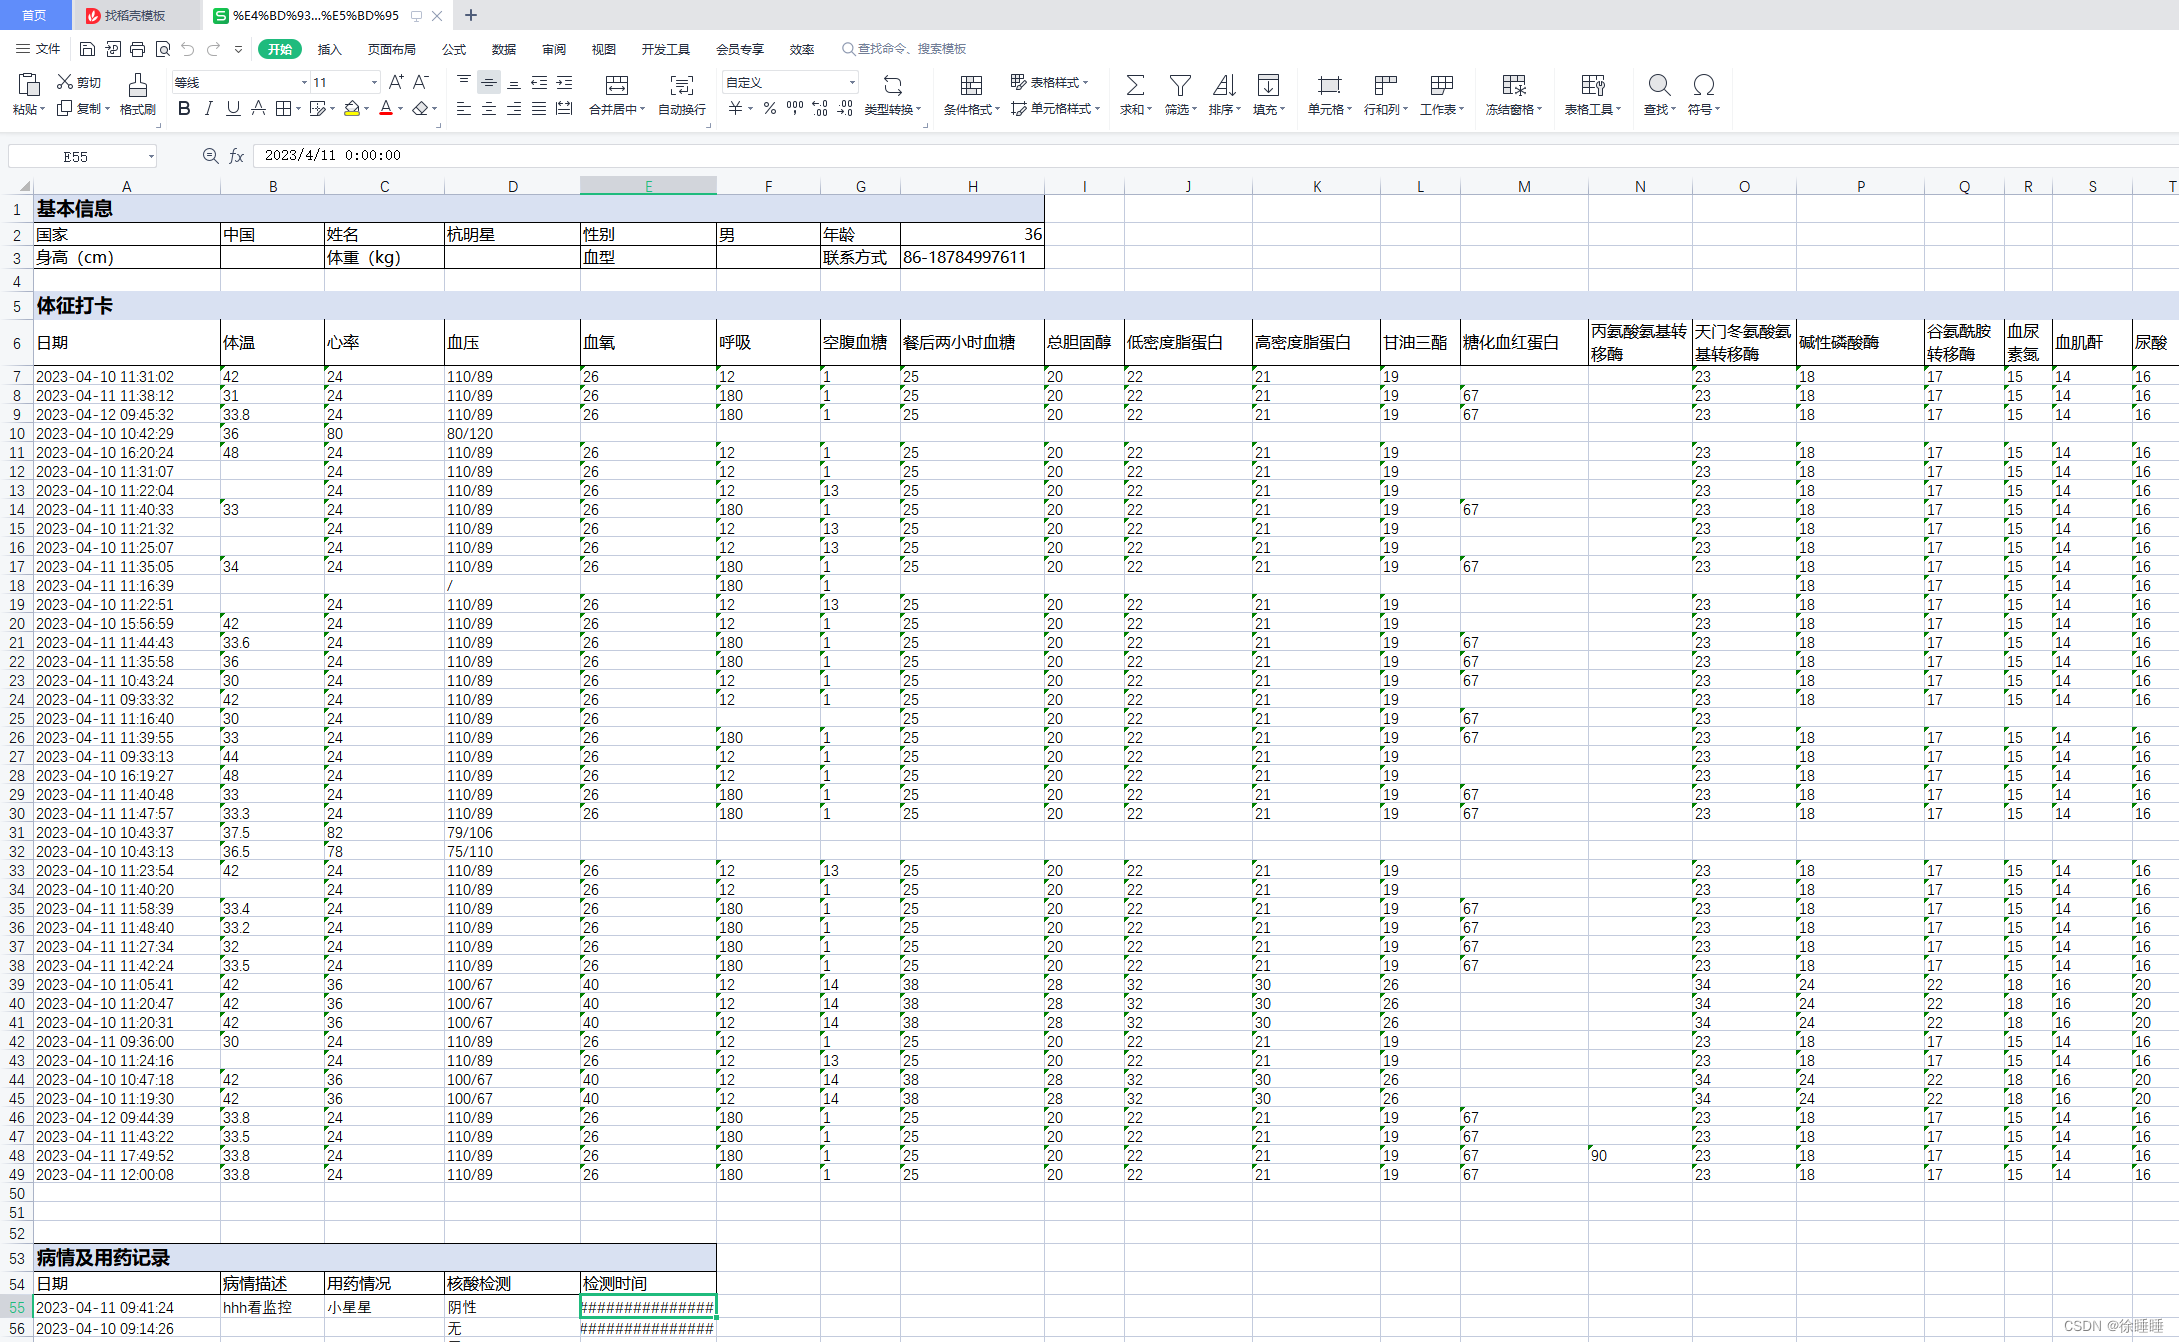2179x1342 pixels.
Task: Click the decrease indent icon
Action: 539,82
